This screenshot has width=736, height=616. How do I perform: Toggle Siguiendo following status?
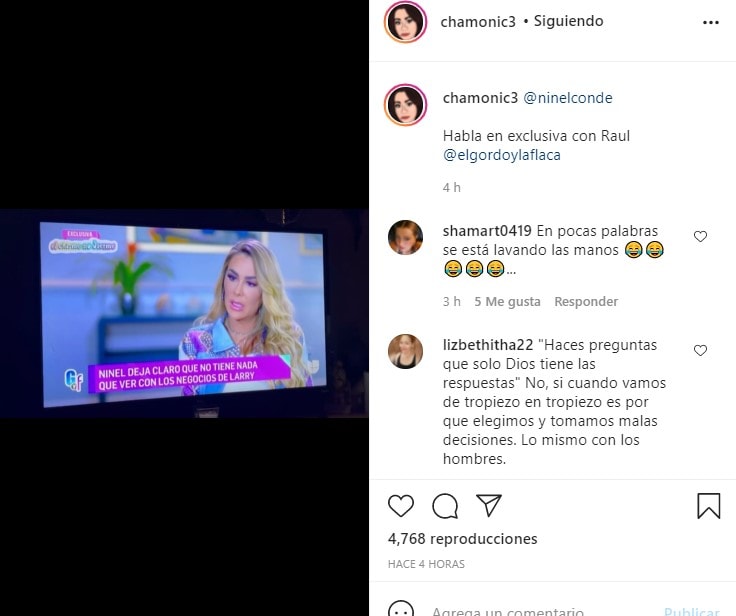[x=568, y=21]
